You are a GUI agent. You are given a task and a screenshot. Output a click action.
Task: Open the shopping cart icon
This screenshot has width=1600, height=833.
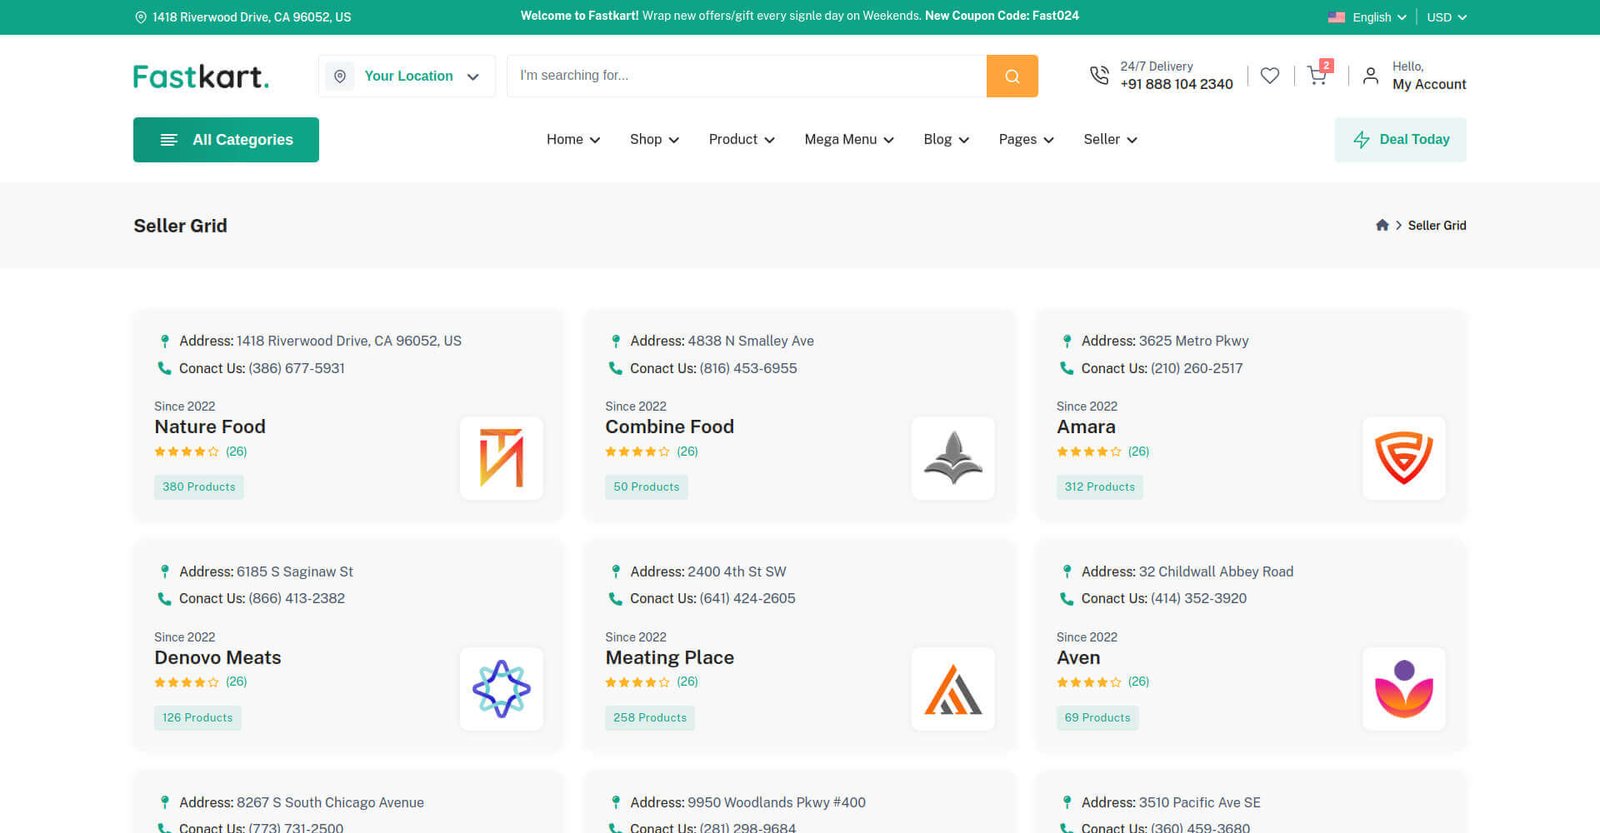pyautogui.click(x=1317, y=76)
